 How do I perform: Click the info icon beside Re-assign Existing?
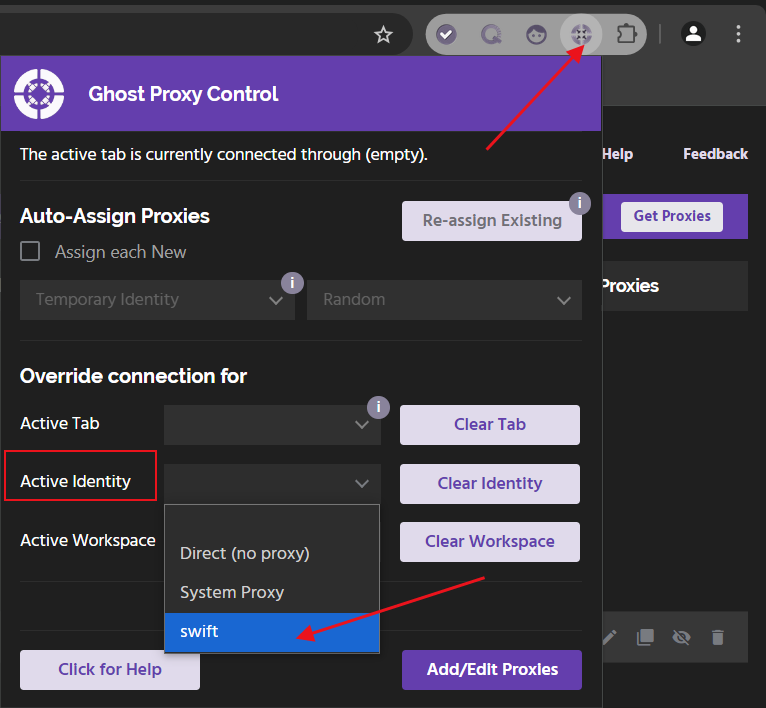tap(579, 203)
